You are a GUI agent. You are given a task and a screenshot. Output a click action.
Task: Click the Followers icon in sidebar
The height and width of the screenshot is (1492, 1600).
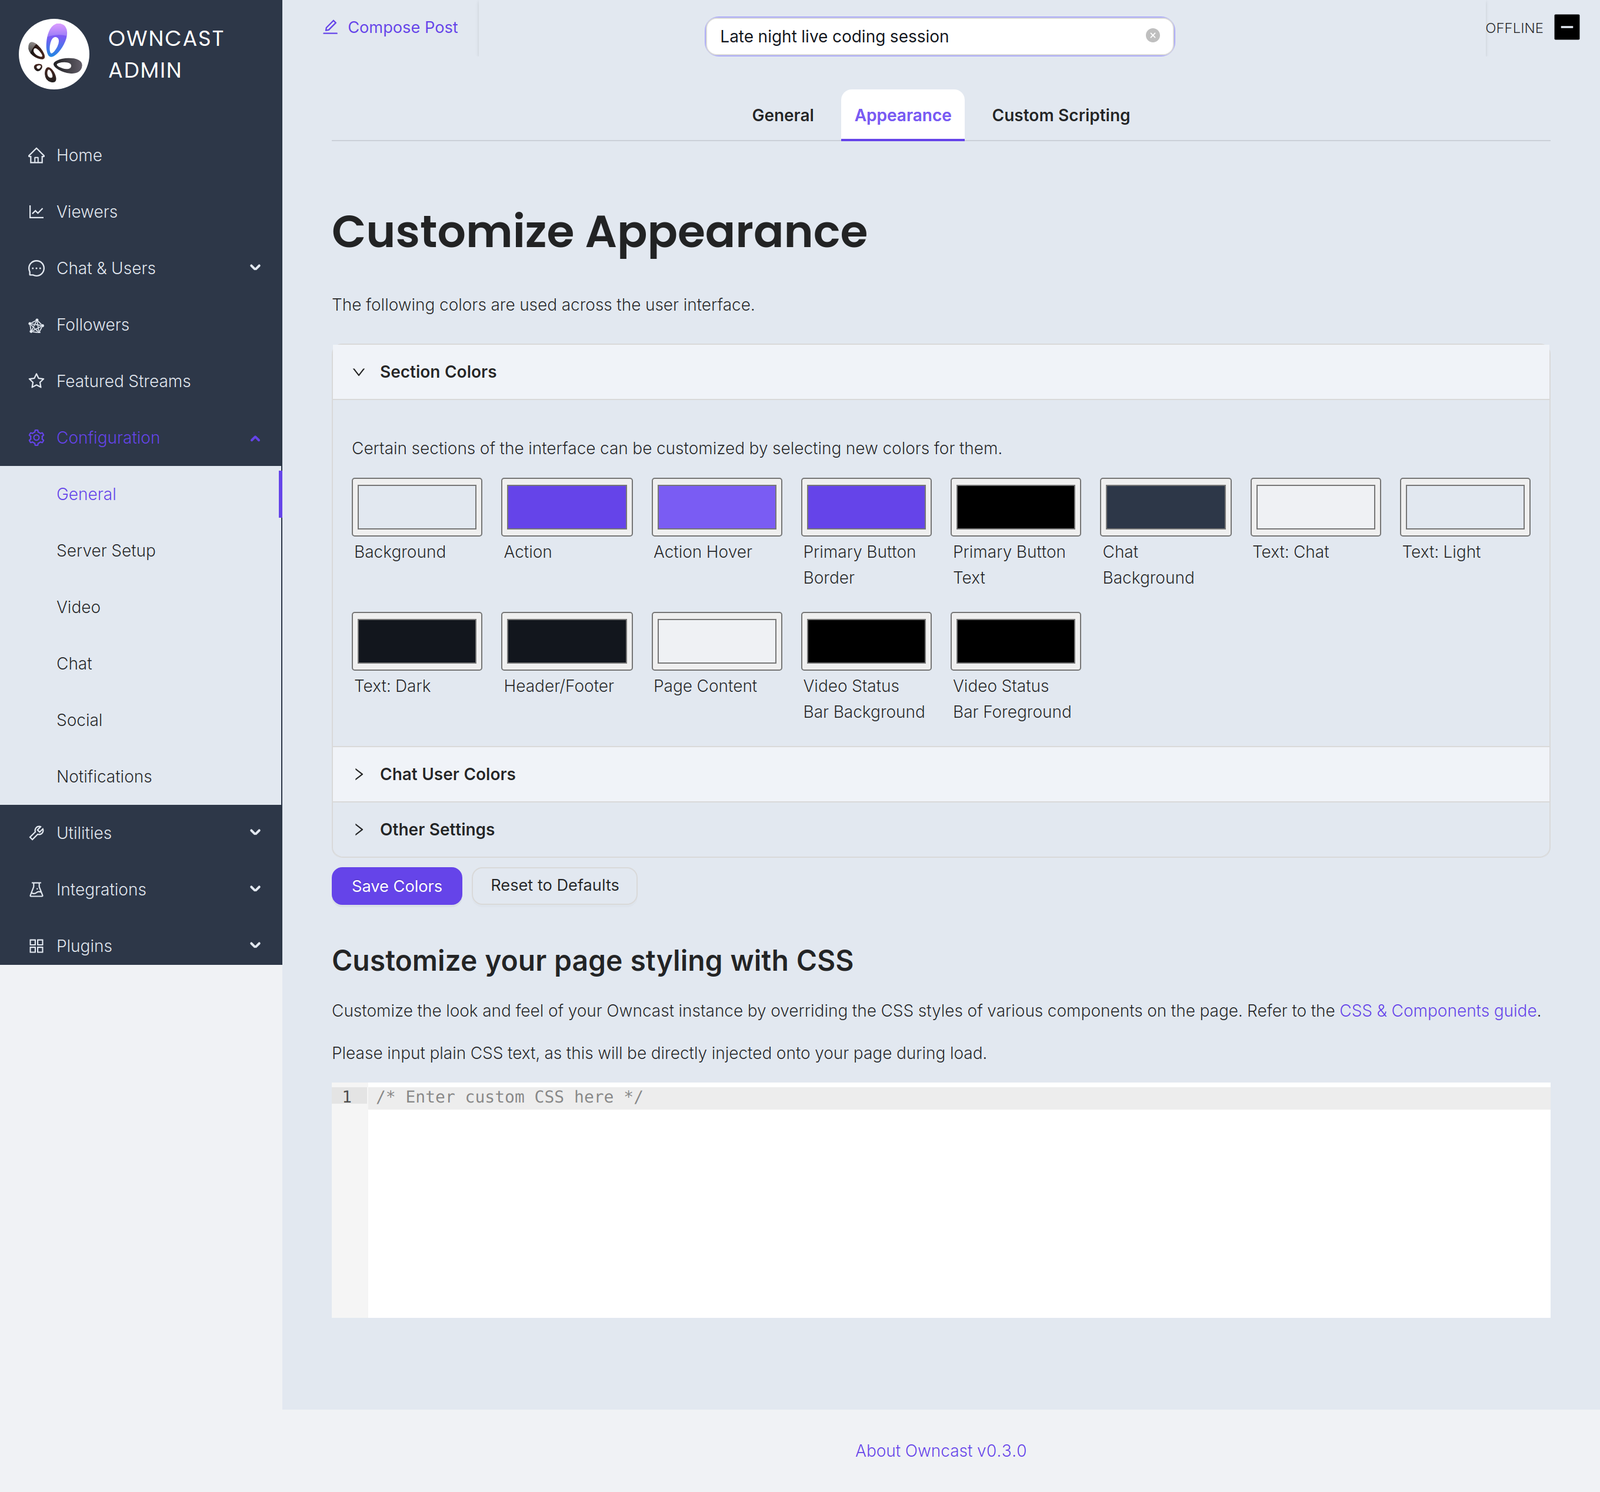(x=37, y=325)
